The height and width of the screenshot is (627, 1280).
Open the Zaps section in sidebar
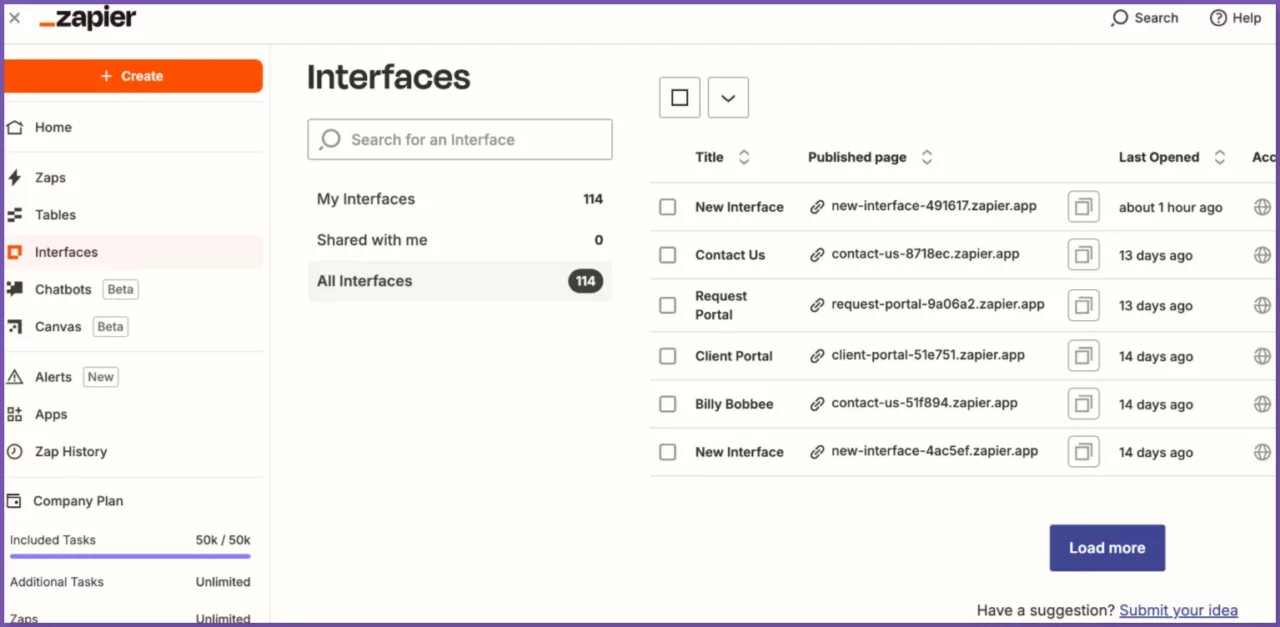(x=50, y=177)
